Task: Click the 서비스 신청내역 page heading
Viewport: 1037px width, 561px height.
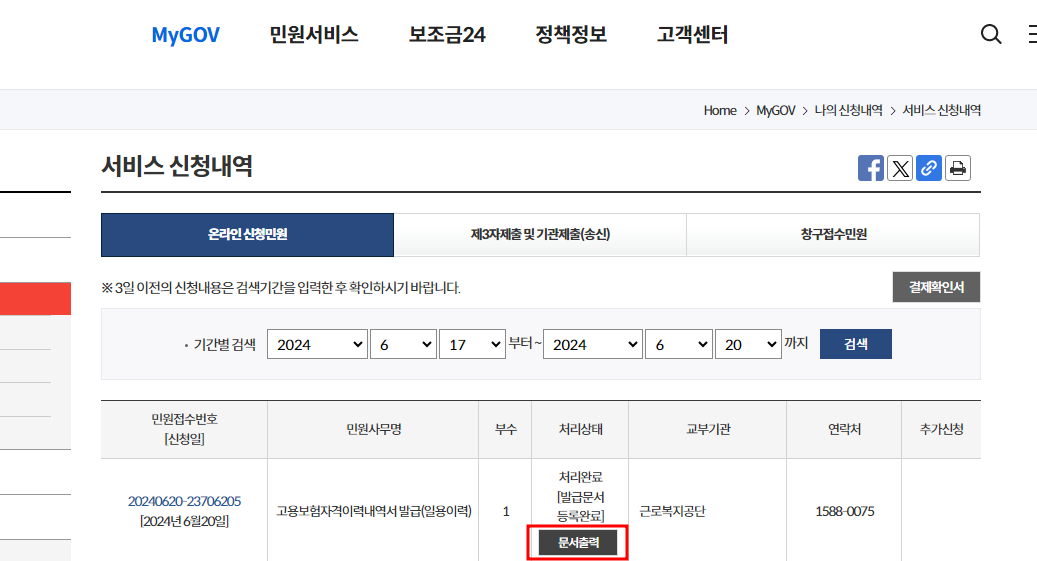Action: [177, 165]
